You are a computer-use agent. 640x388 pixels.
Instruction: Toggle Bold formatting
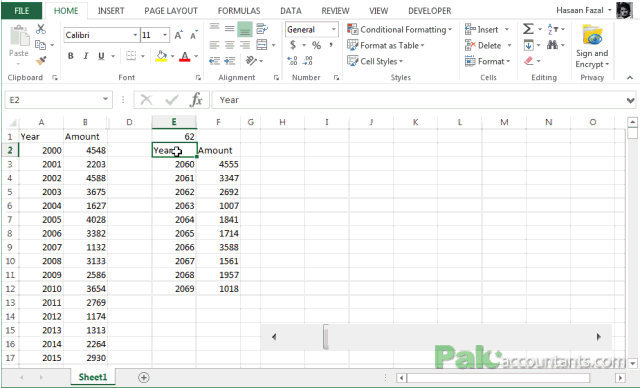[71, 56]
